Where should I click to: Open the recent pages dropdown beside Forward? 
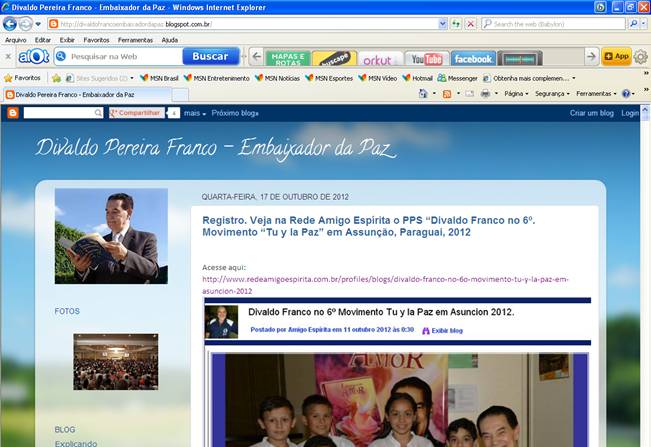click(x=38, y=24)
